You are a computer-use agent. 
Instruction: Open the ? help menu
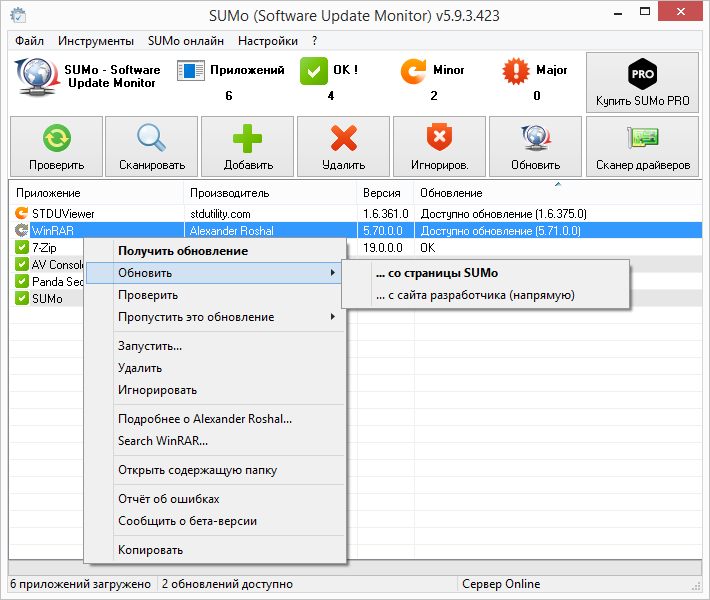point(314,41)
